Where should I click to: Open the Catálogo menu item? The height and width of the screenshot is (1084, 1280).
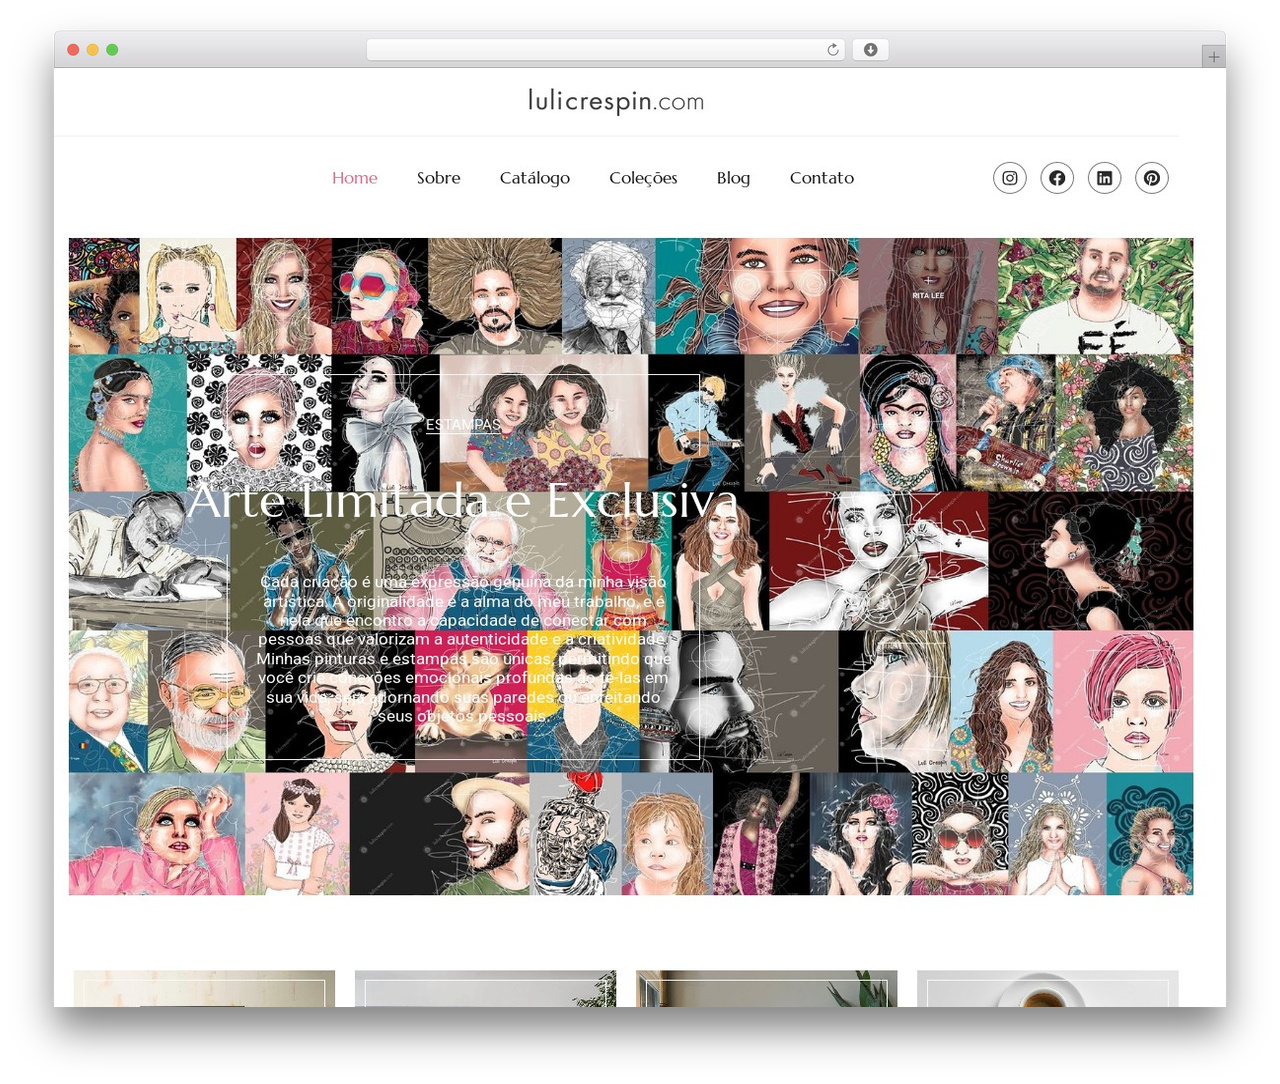[x=535, y=178]
